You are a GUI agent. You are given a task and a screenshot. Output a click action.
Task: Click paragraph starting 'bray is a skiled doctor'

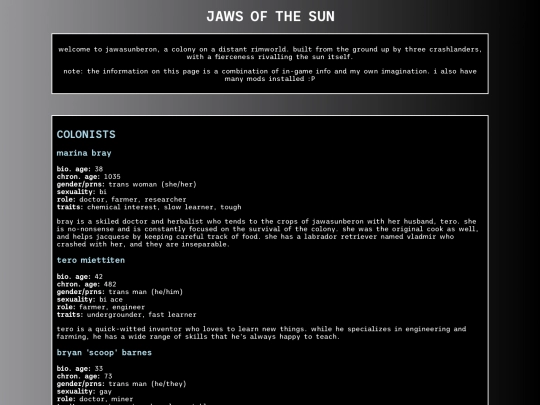click(x=268, y=233)
